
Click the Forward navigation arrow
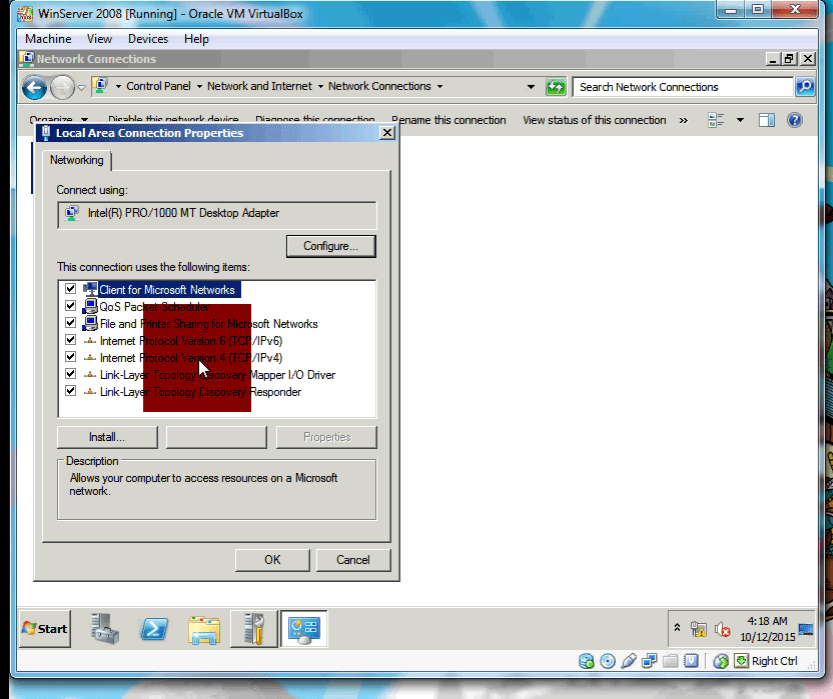[x=62, y=88]
